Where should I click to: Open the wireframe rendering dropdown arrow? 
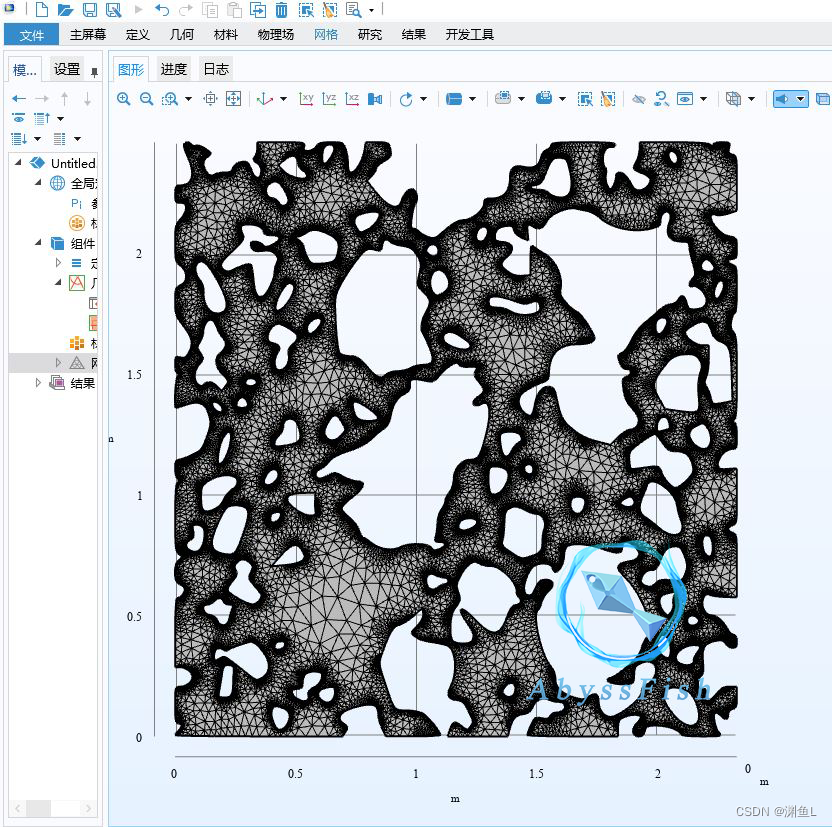pyautogui.click(x=751, y=99)
